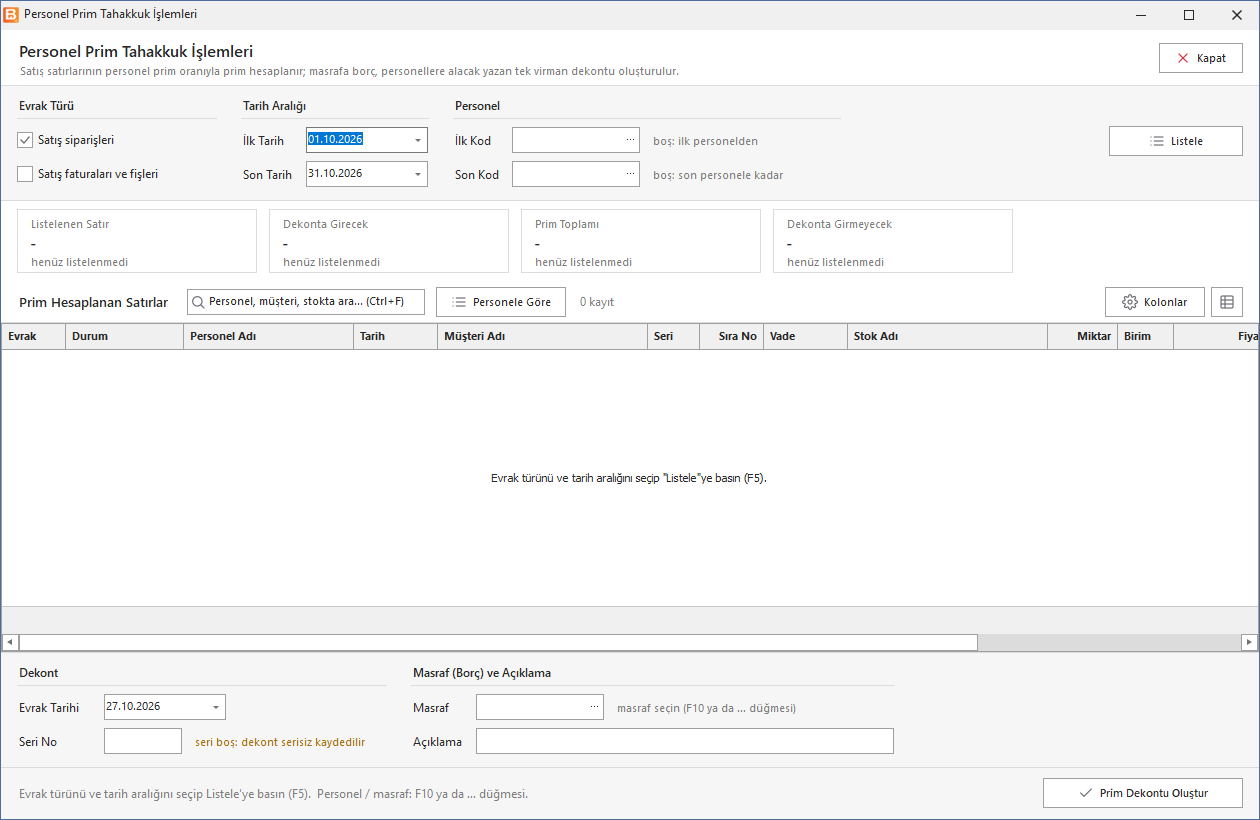1260x820 pixels.
Task: Sort by the Stok Adı column header
Action: (x=948, y=336)
